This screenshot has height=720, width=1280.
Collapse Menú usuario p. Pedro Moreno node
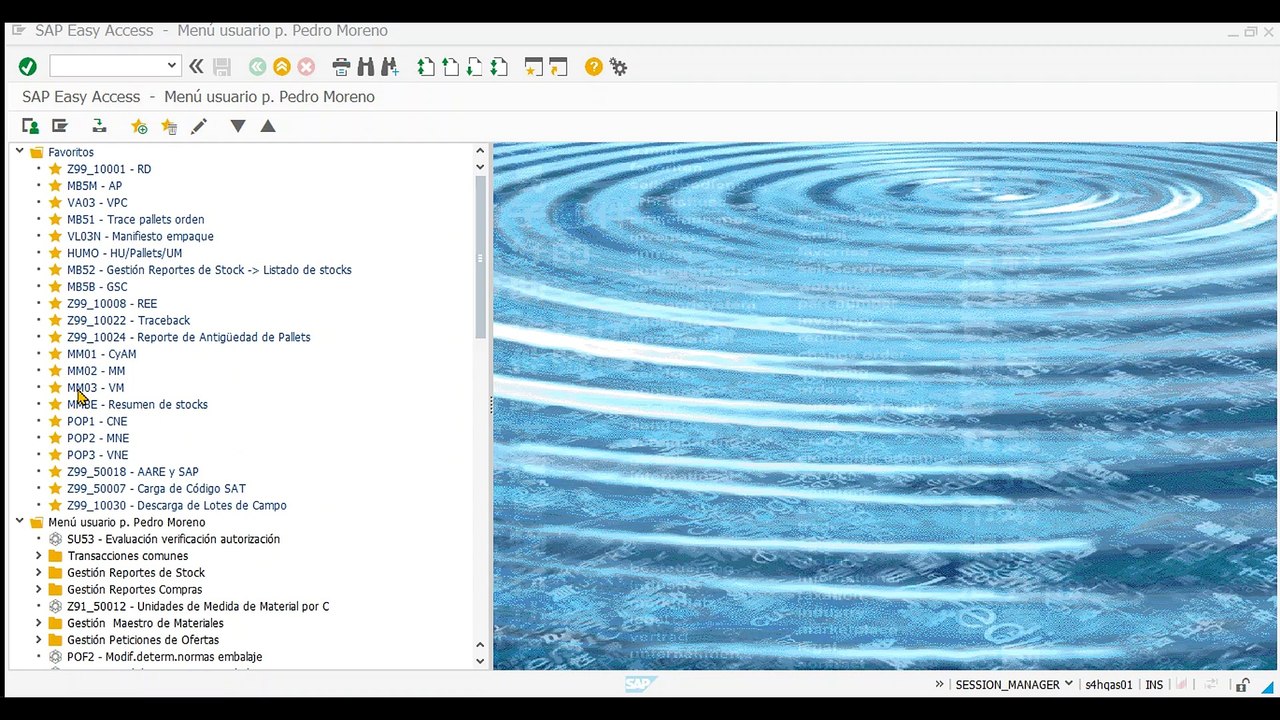point(19,521)
